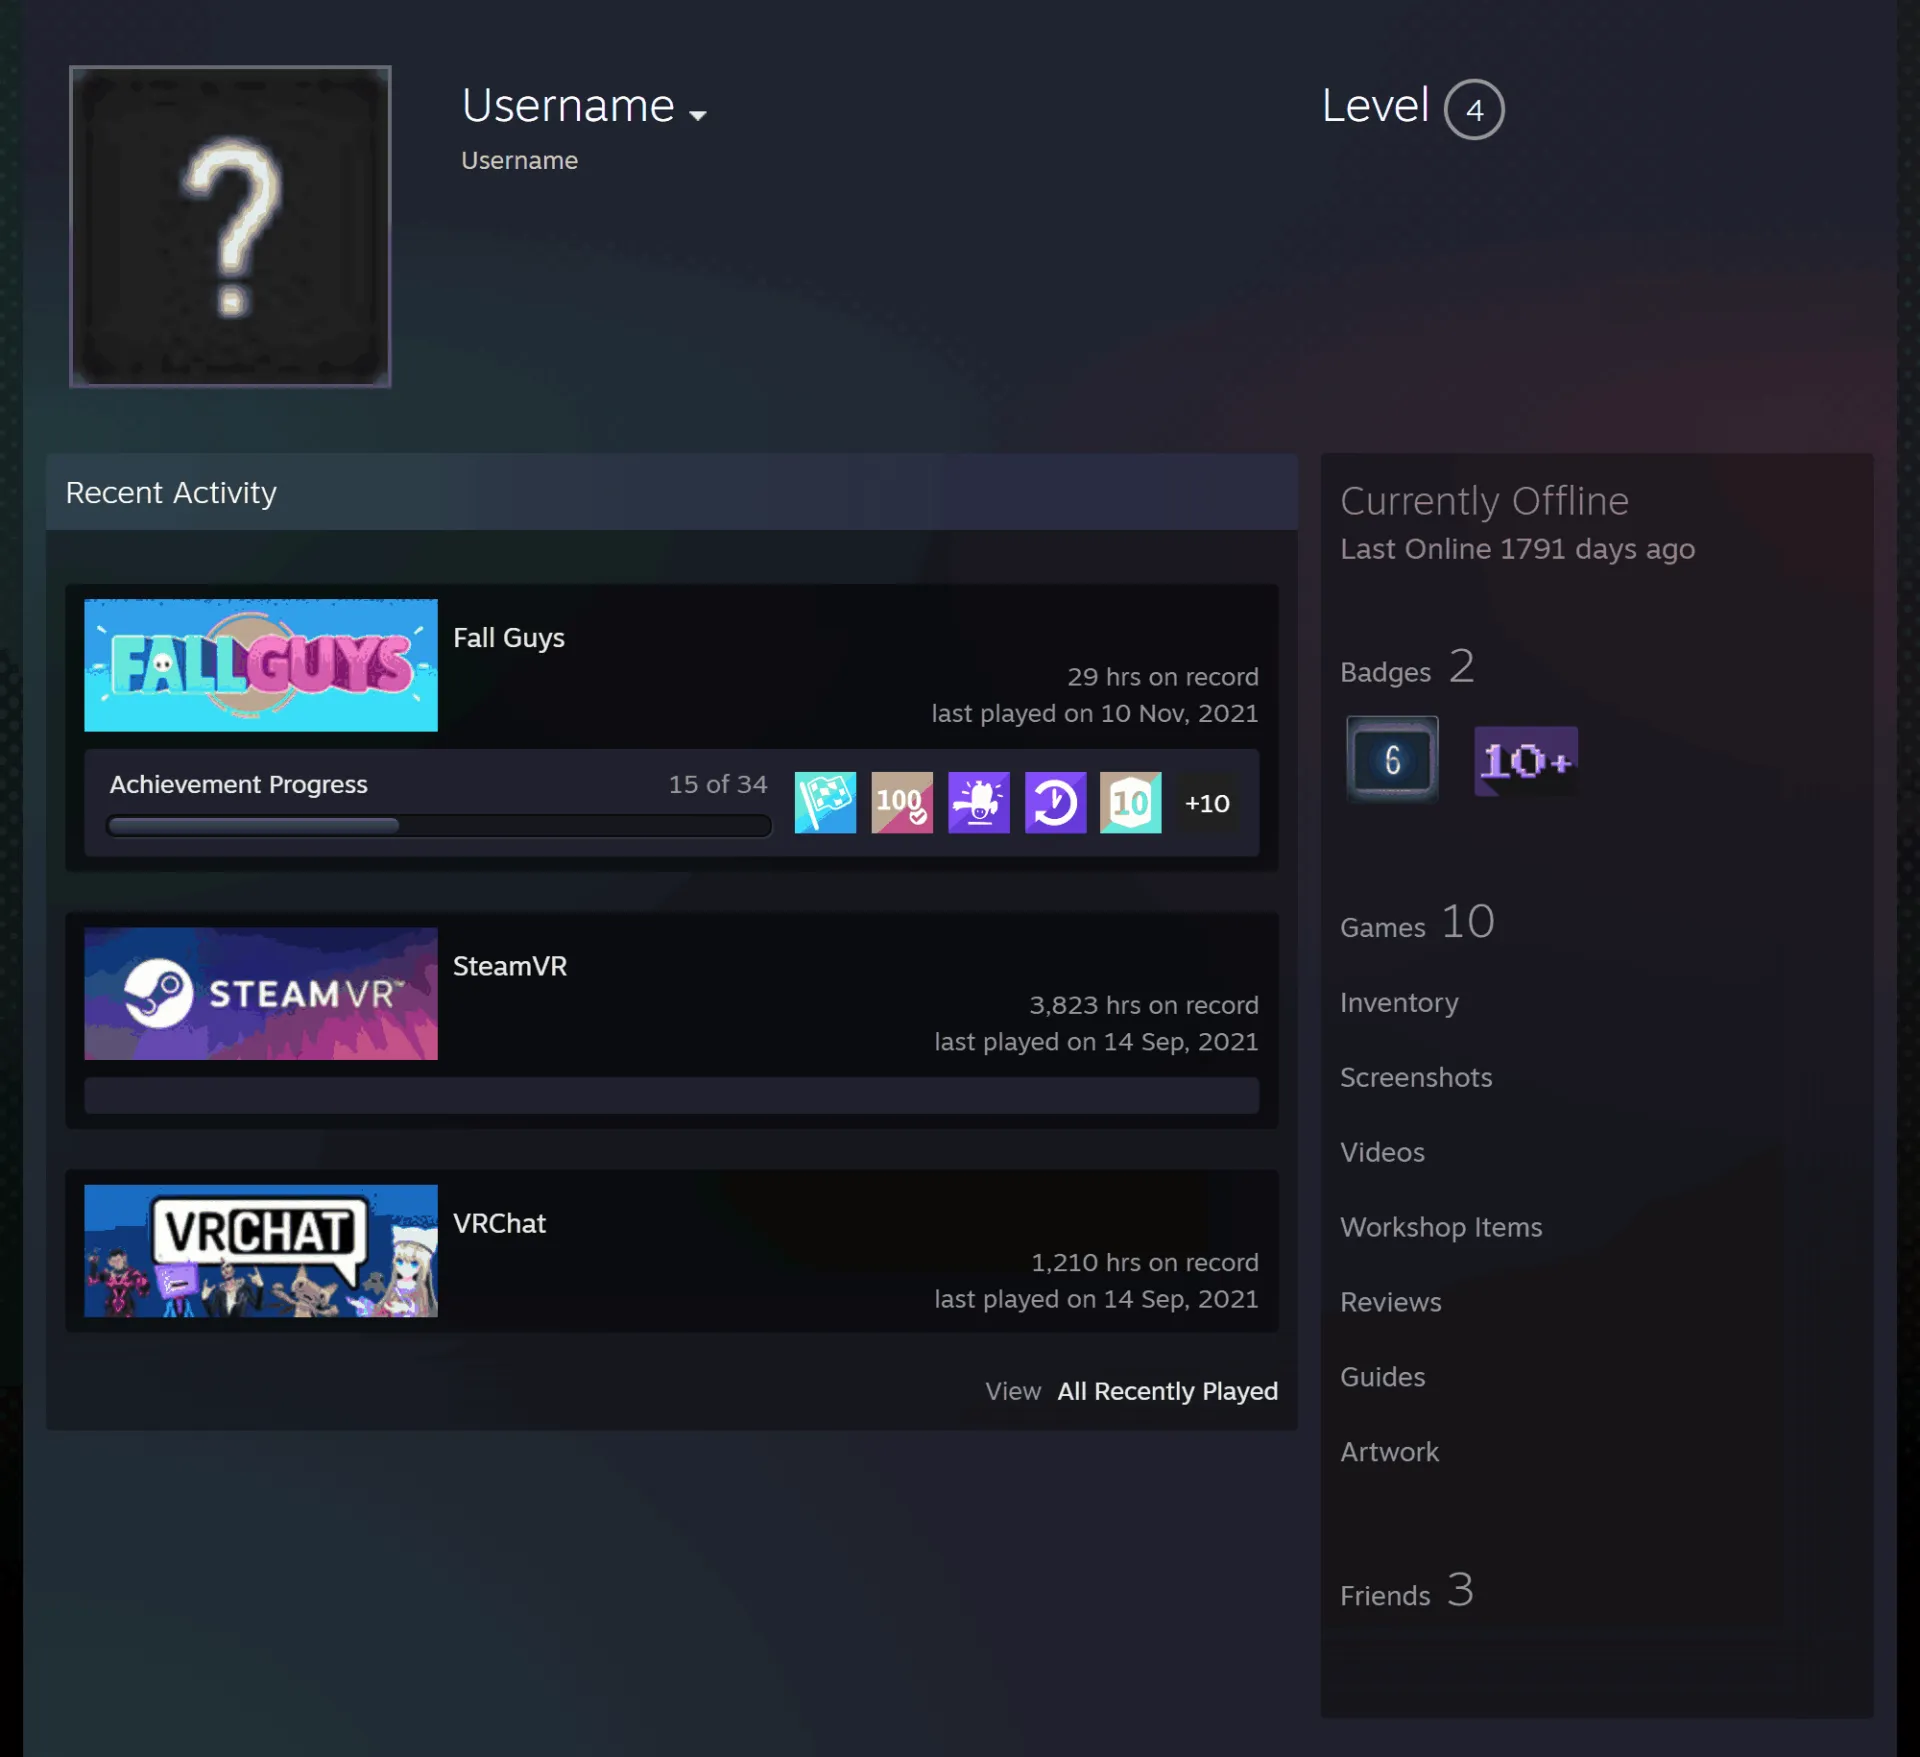The width and height of the screenshot is (1920, 1757).
Task: Open All Recently Played list
Action: (1168, 1391)
